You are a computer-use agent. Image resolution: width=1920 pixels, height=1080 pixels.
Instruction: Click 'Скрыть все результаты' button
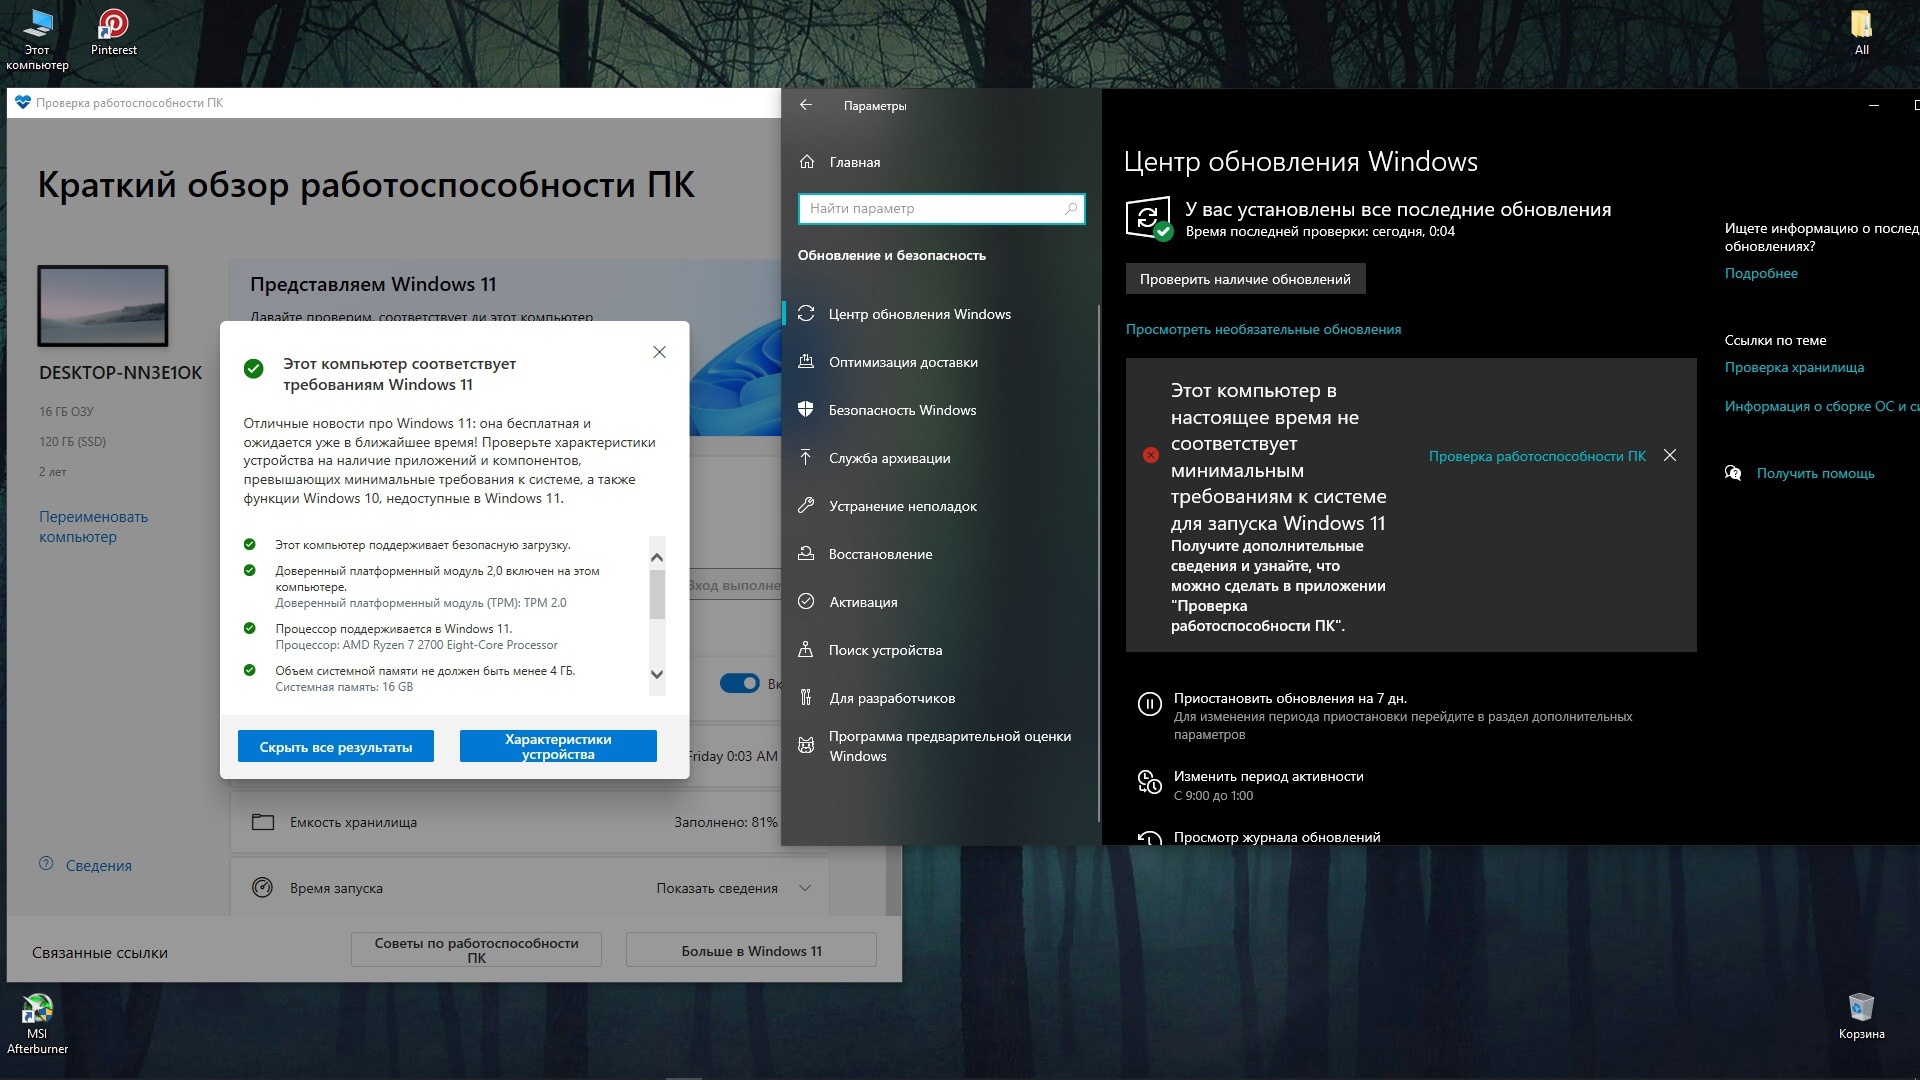(x=336, y=746)
